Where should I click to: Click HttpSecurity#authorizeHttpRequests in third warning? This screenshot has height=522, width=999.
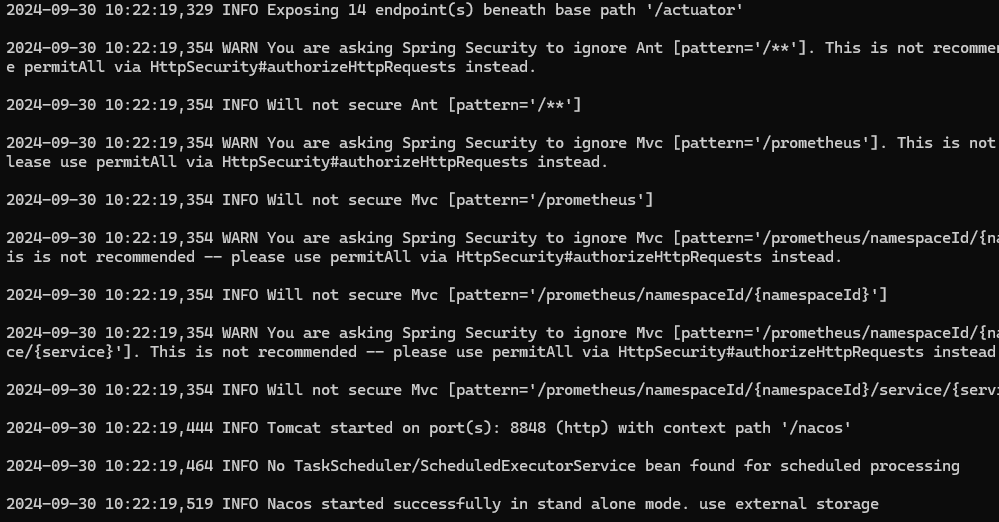[608, 257]
